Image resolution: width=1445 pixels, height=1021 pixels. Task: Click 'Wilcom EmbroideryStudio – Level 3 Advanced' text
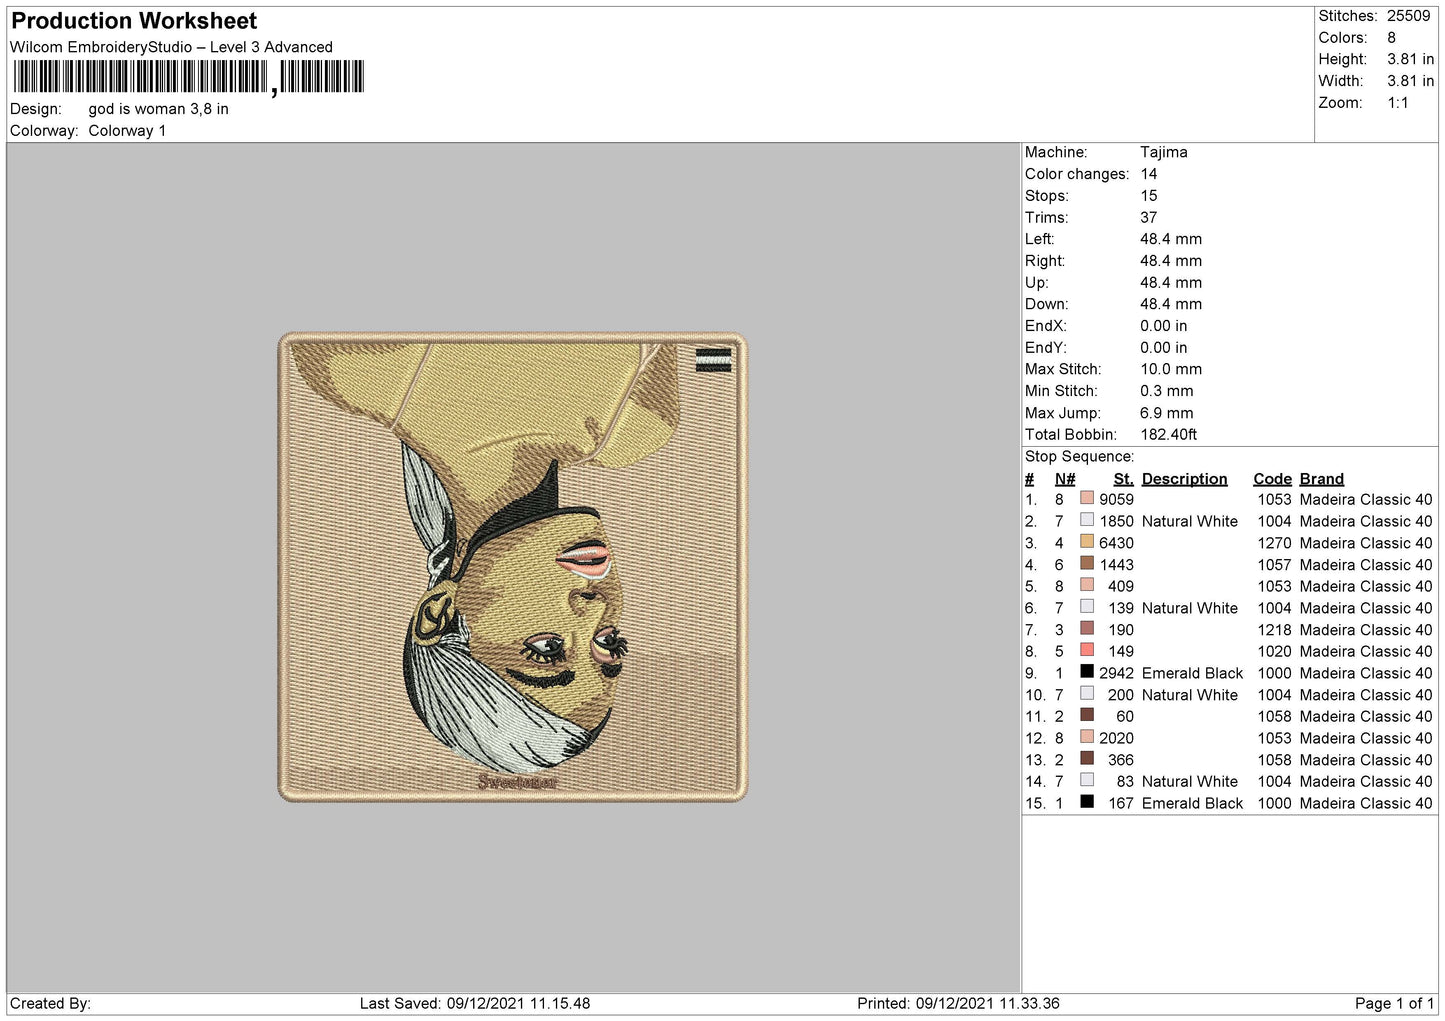pyautogui.click(x=171, y=47)
